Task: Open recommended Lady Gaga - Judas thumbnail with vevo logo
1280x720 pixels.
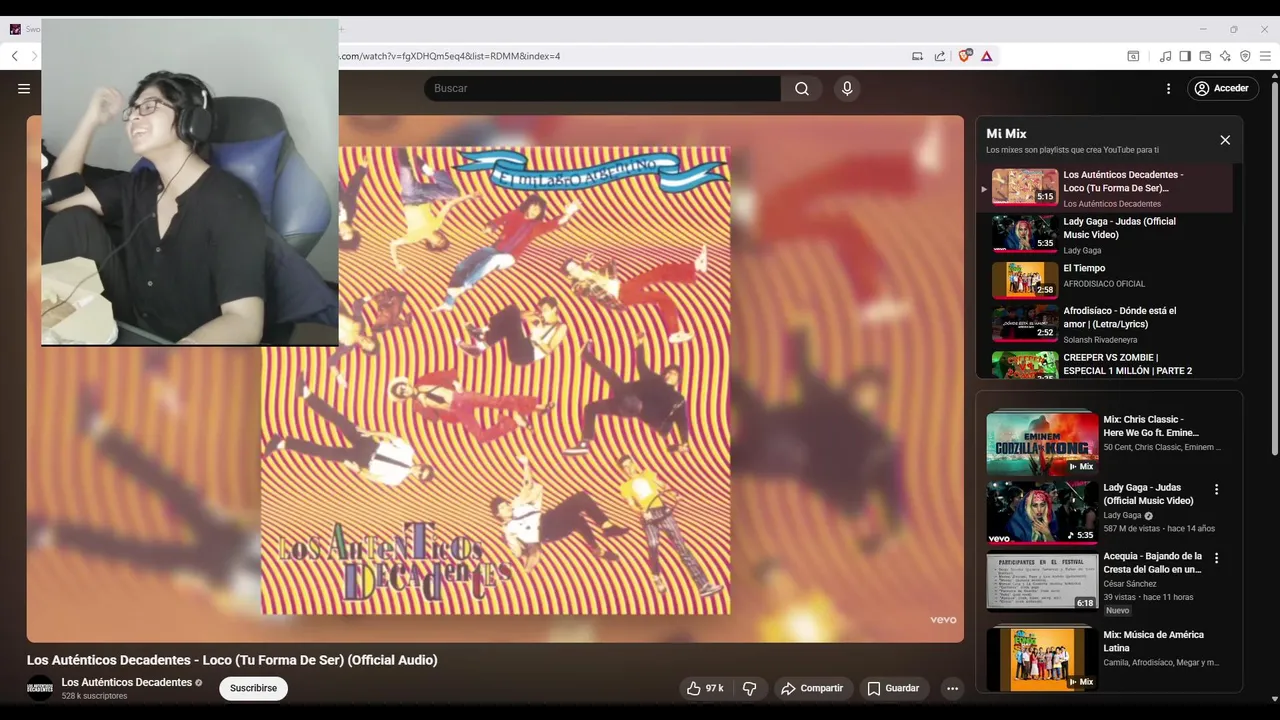Action: (1042, 512)
